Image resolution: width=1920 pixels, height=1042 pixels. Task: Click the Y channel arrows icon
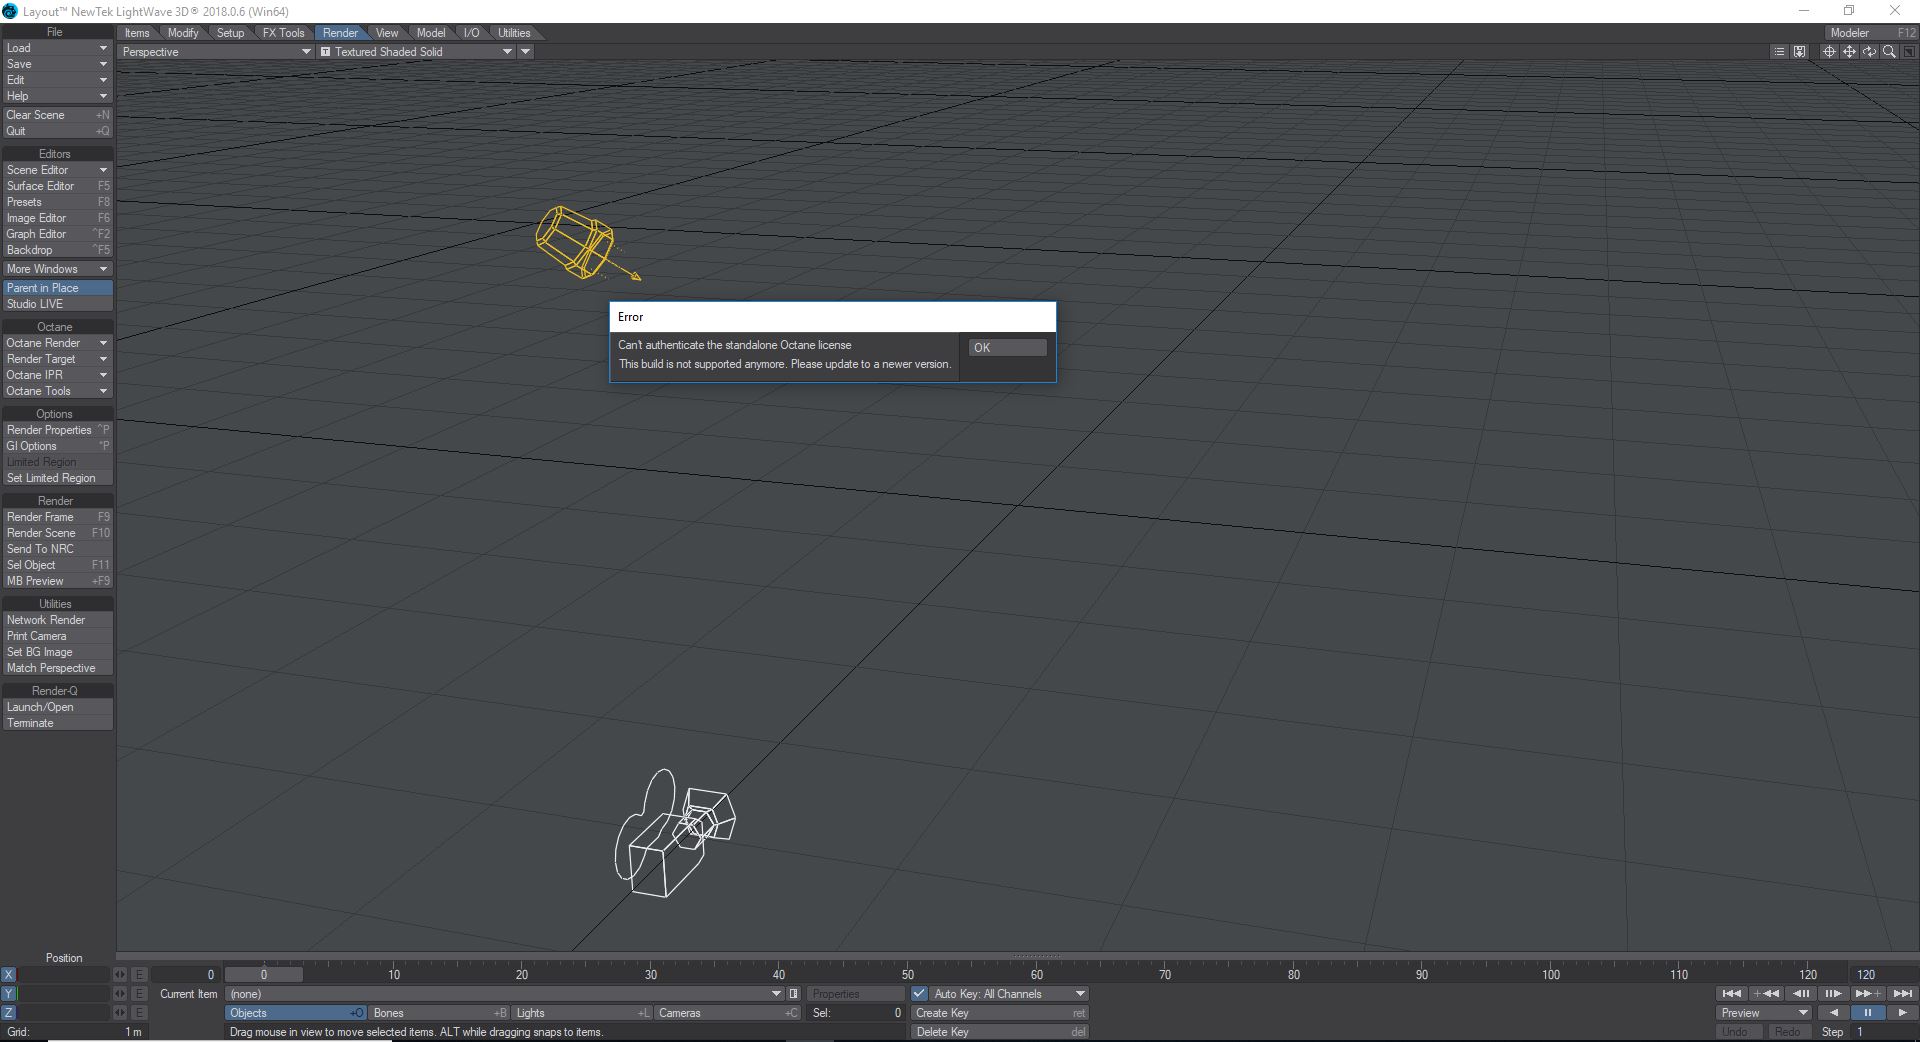tap(120, 994)
